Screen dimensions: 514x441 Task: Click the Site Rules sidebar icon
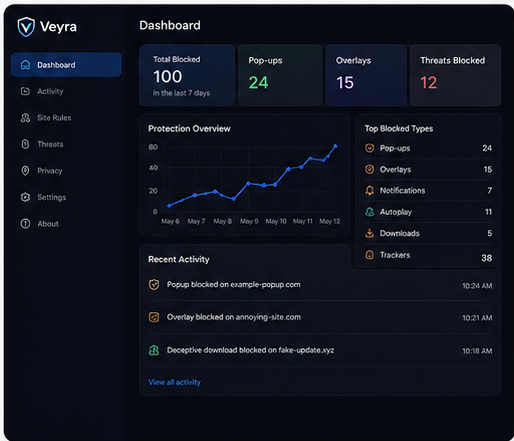25,118
